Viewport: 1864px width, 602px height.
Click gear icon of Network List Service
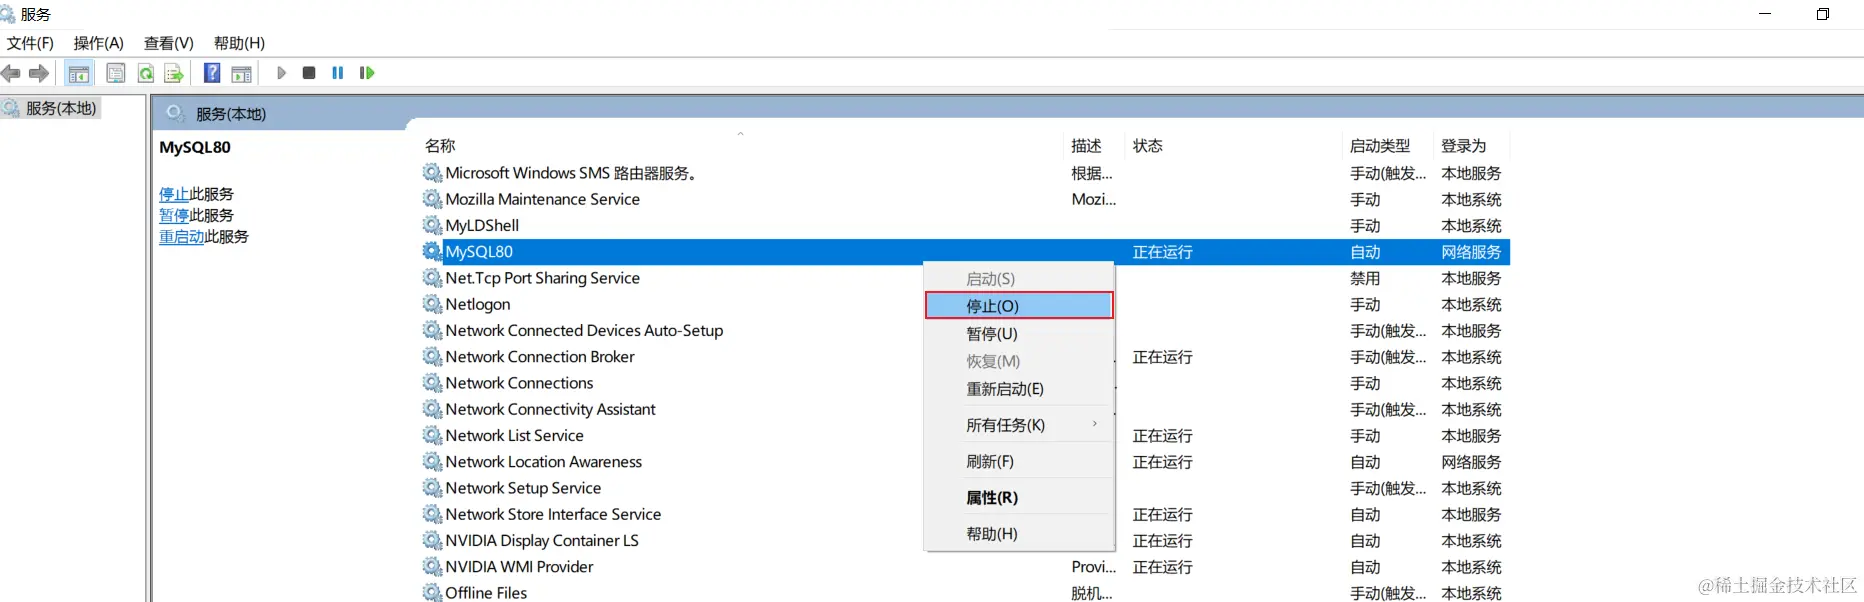click(432, 435)
